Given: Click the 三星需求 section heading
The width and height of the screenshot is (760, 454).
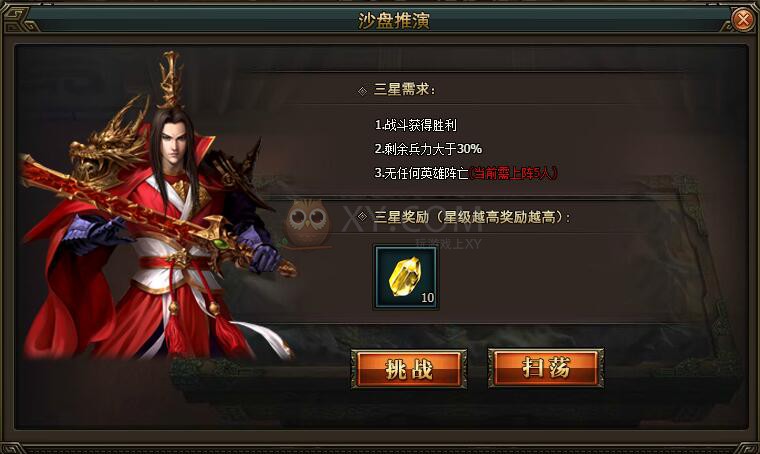Looking at the screenshot, I should tap(404, 90).
